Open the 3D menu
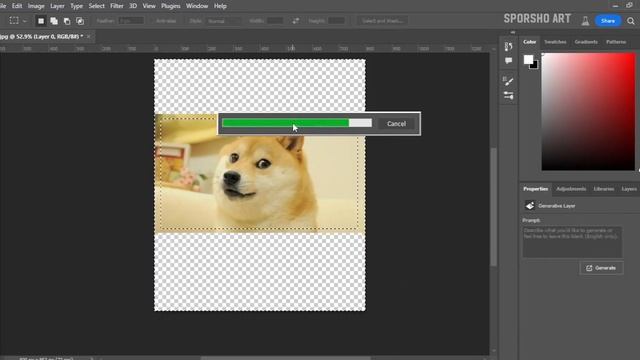This screenshot has width=640, height=360. [133, 6]
